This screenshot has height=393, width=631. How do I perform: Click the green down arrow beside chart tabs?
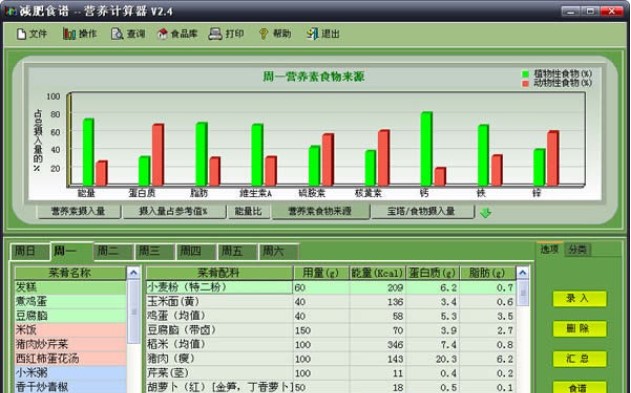(486, 213)
